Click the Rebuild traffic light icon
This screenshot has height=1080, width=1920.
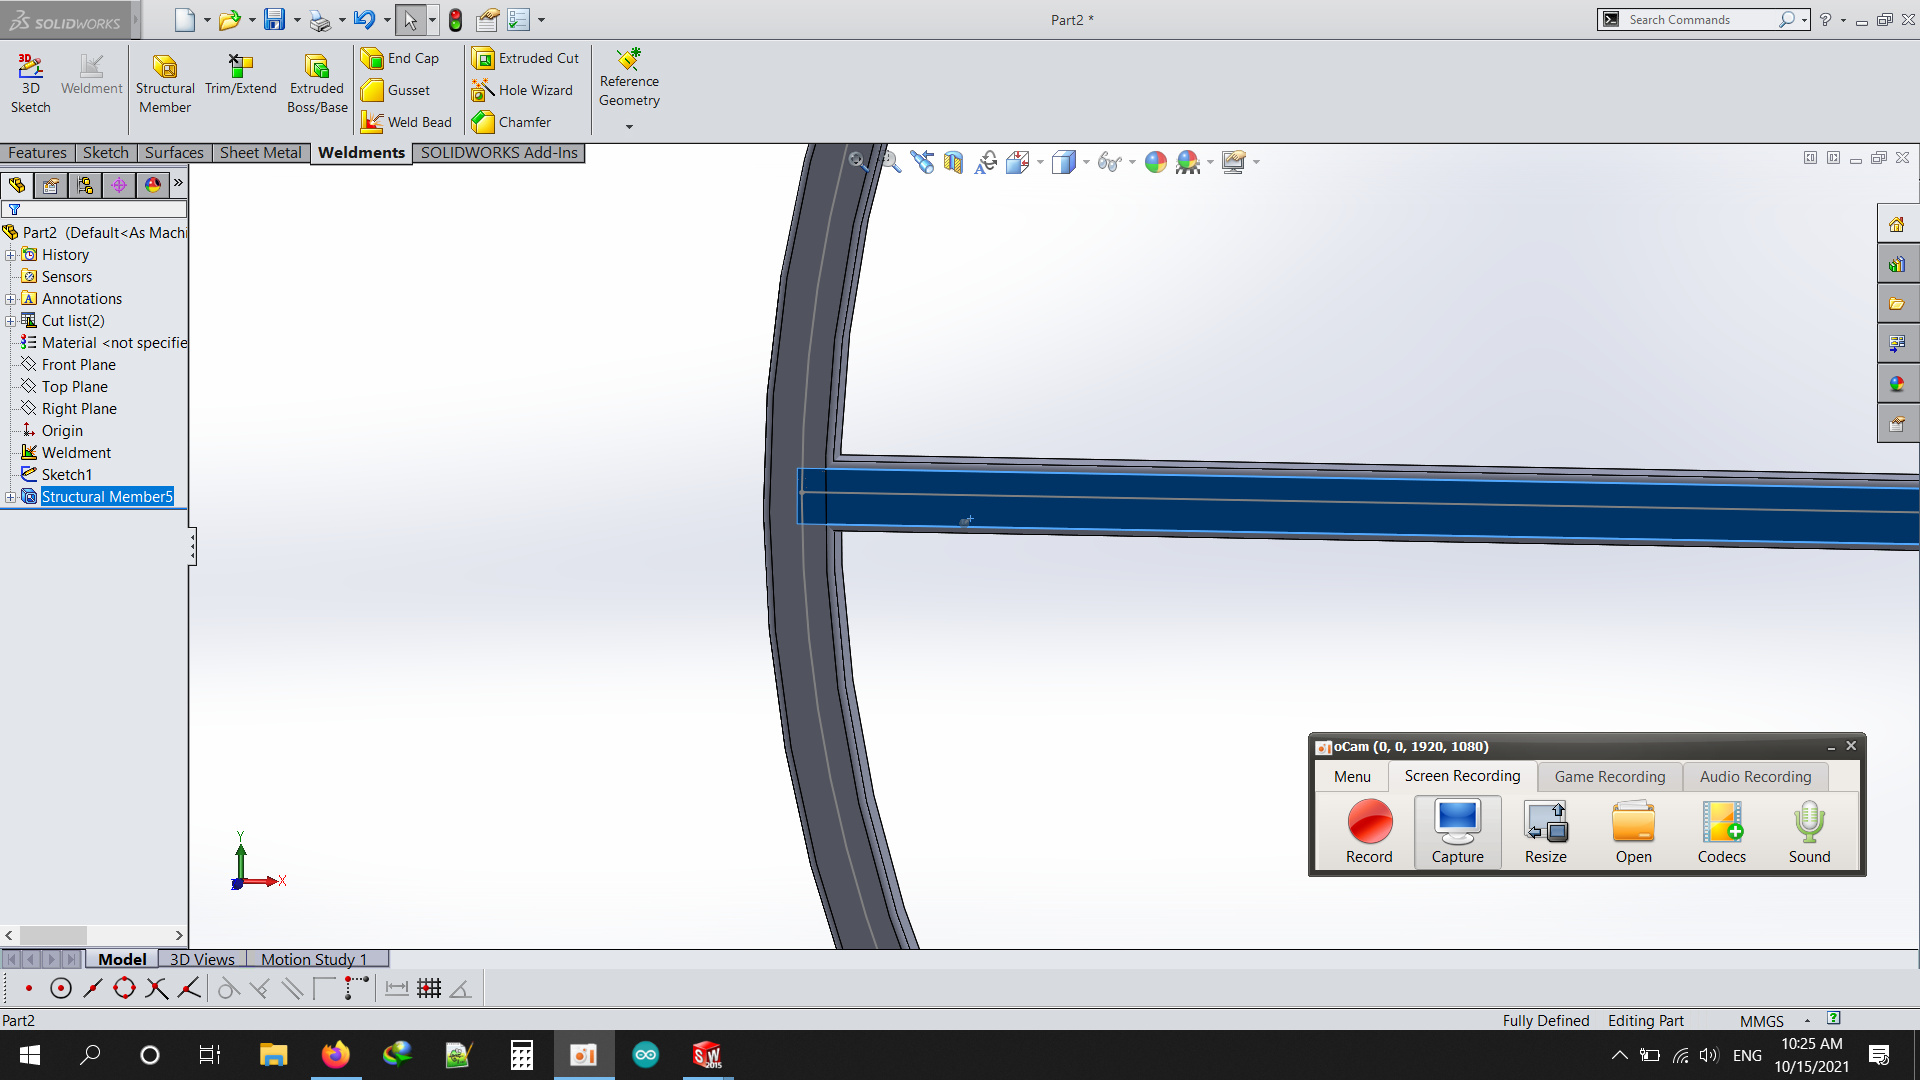click(x=455, y=20)
